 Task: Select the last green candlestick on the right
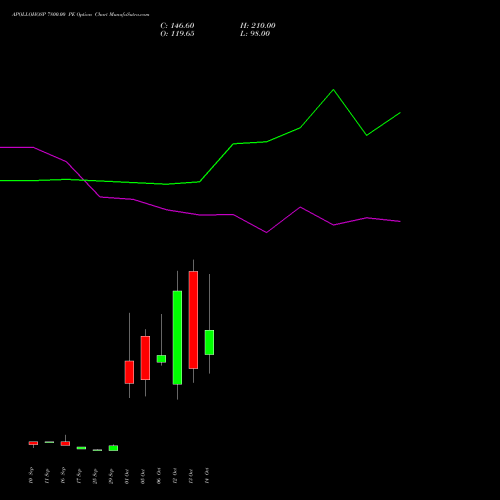[x=209, y=342]
